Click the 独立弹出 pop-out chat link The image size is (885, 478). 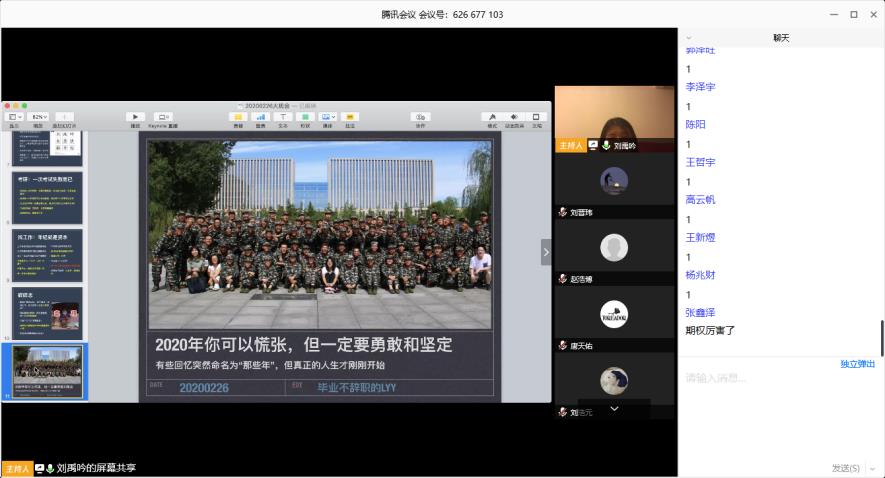(x=857, y=364)
